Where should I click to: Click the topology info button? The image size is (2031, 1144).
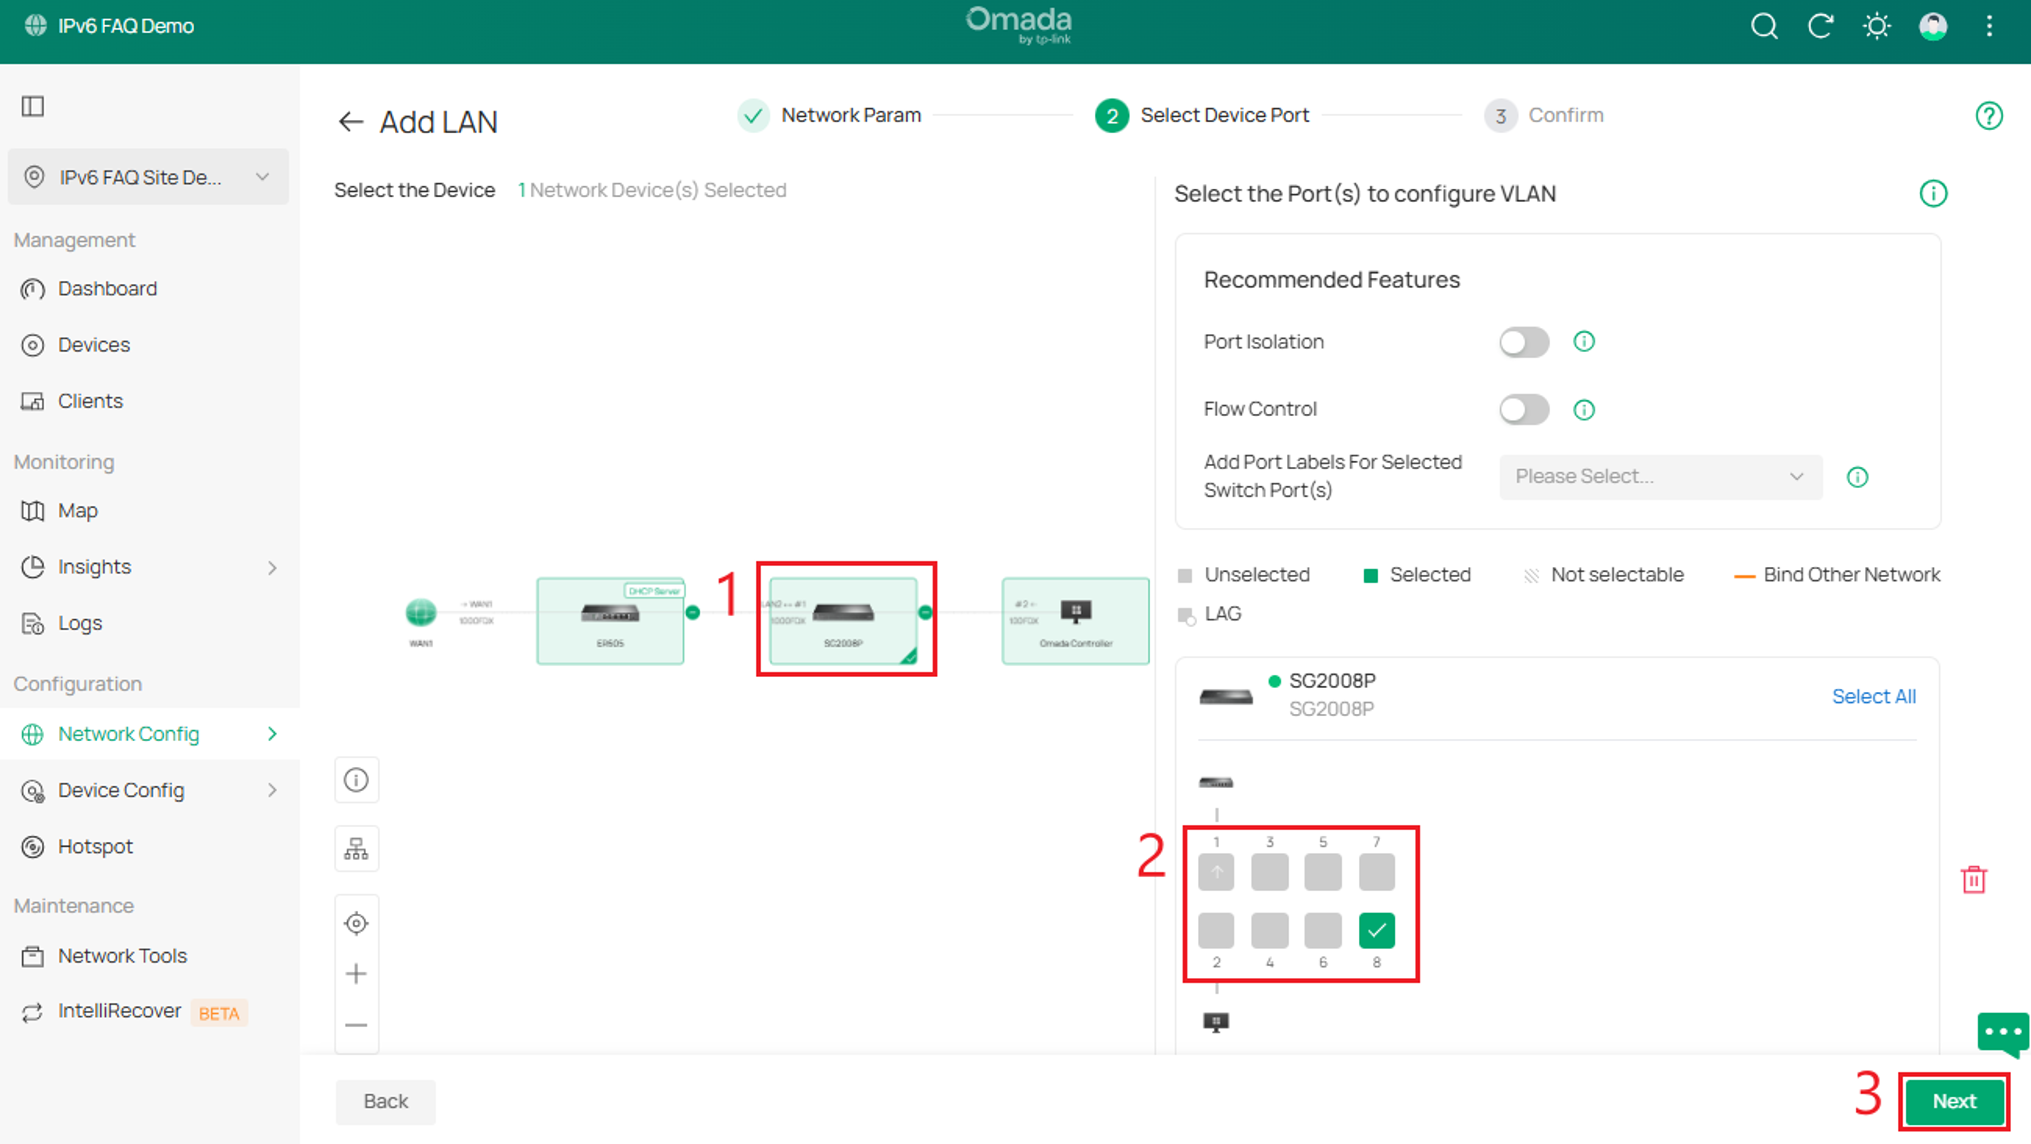(x=356, y=780)
